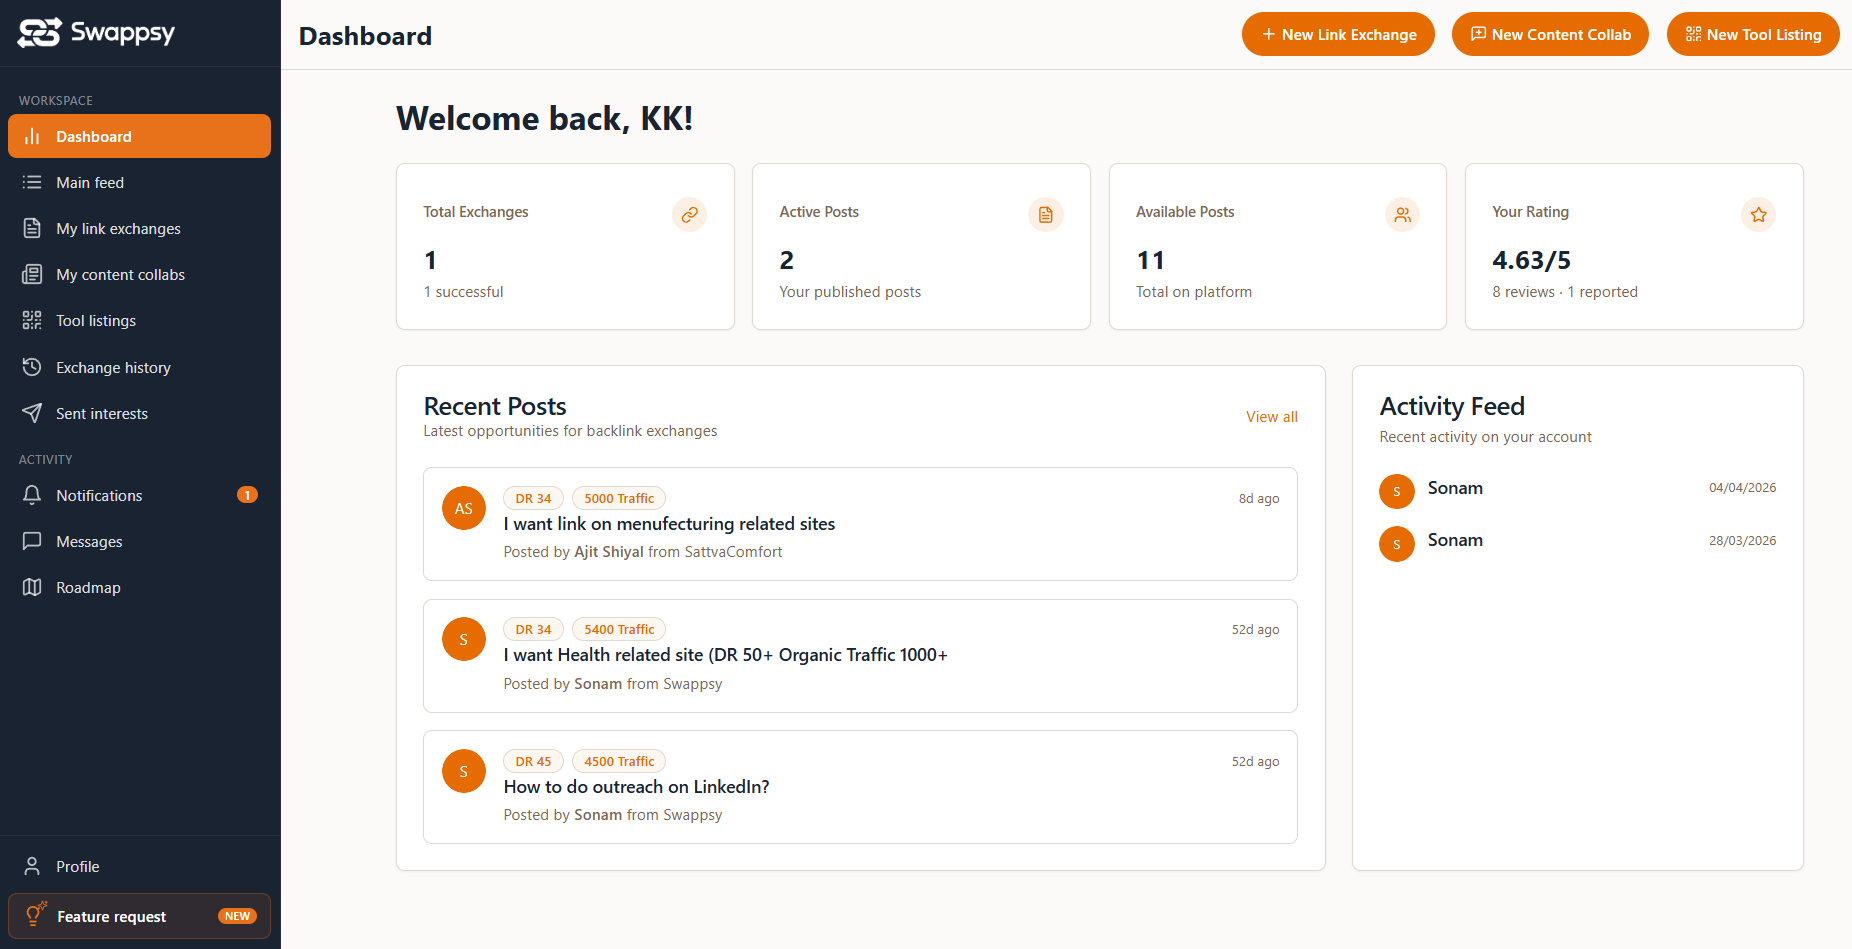Screen dimensions: 1852x949
Task: Click the AS avatar on first post
Action: coord(464,508)
